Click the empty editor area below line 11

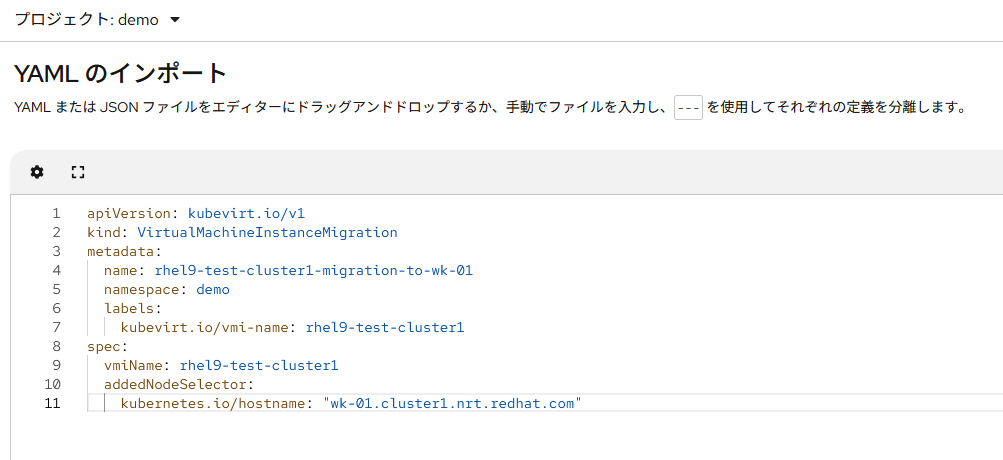[x=500, y=437]
